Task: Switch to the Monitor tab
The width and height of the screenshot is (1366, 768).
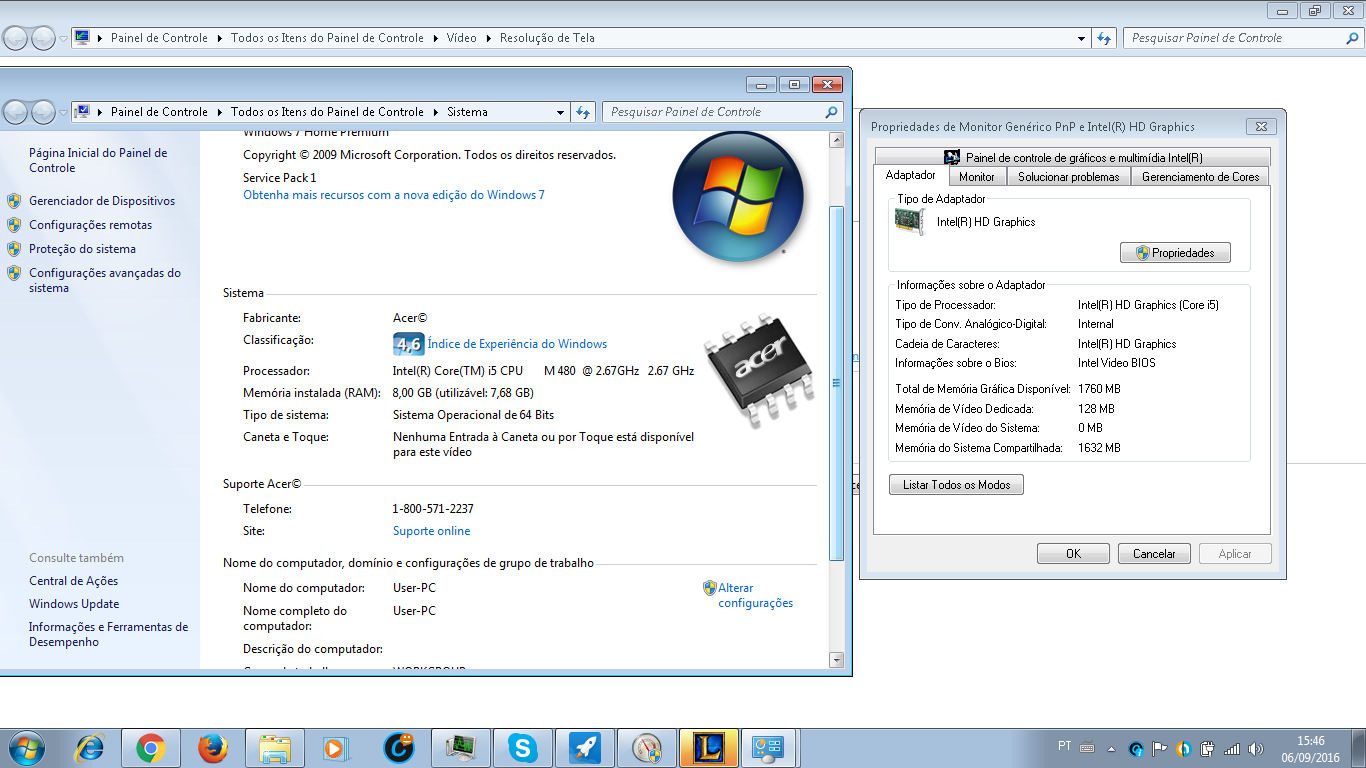Action: (976, 176)
